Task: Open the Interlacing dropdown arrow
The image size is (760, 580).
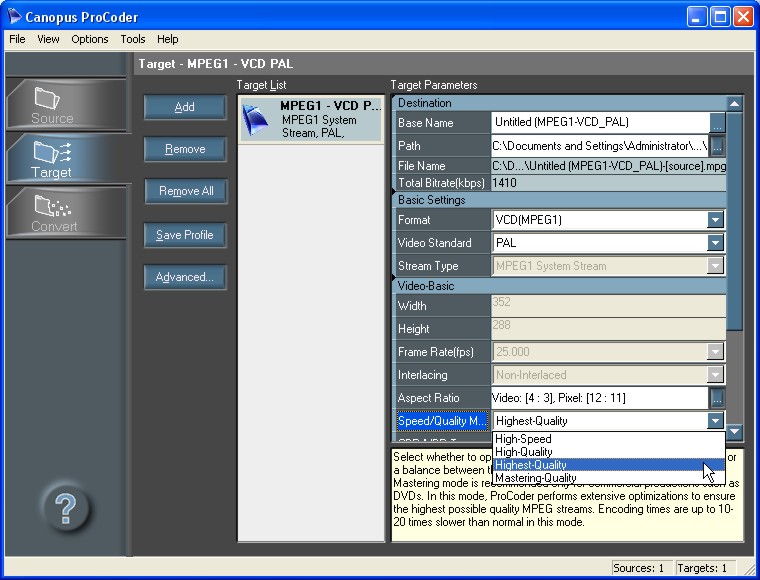Action: 715,375
